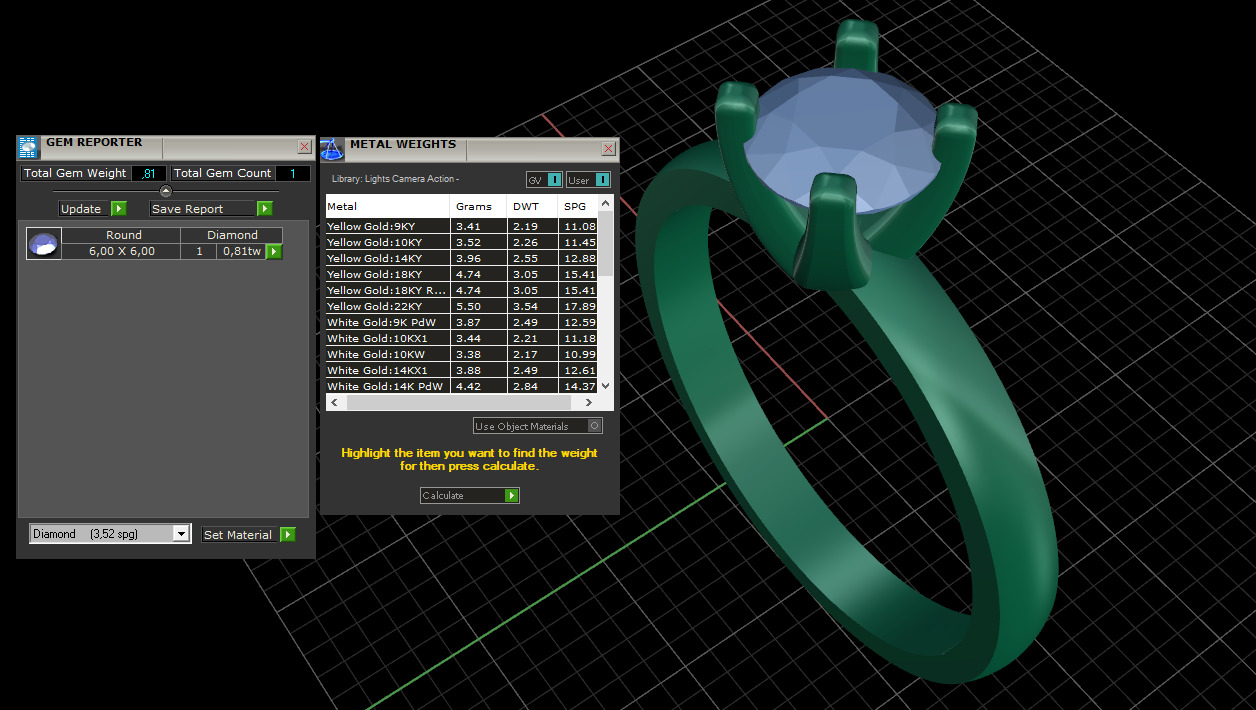Click the metal list scroll-down arrow

pos(605,386)
